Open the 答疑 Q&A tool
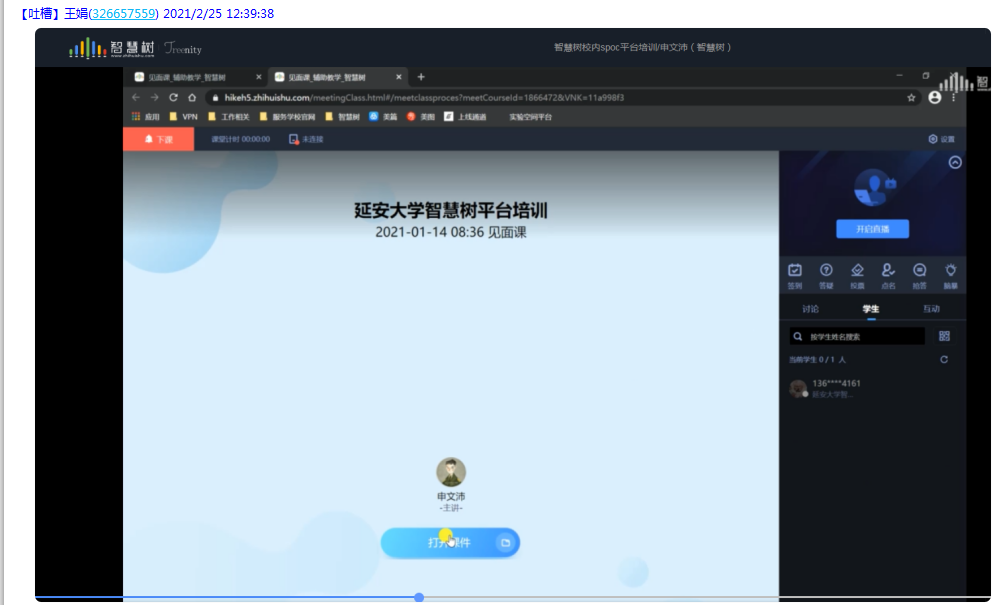Screen dimensions: 994x605 click(826, 274)
